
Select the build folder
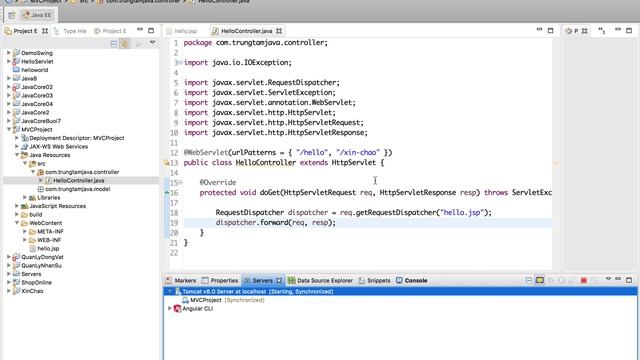36,214
